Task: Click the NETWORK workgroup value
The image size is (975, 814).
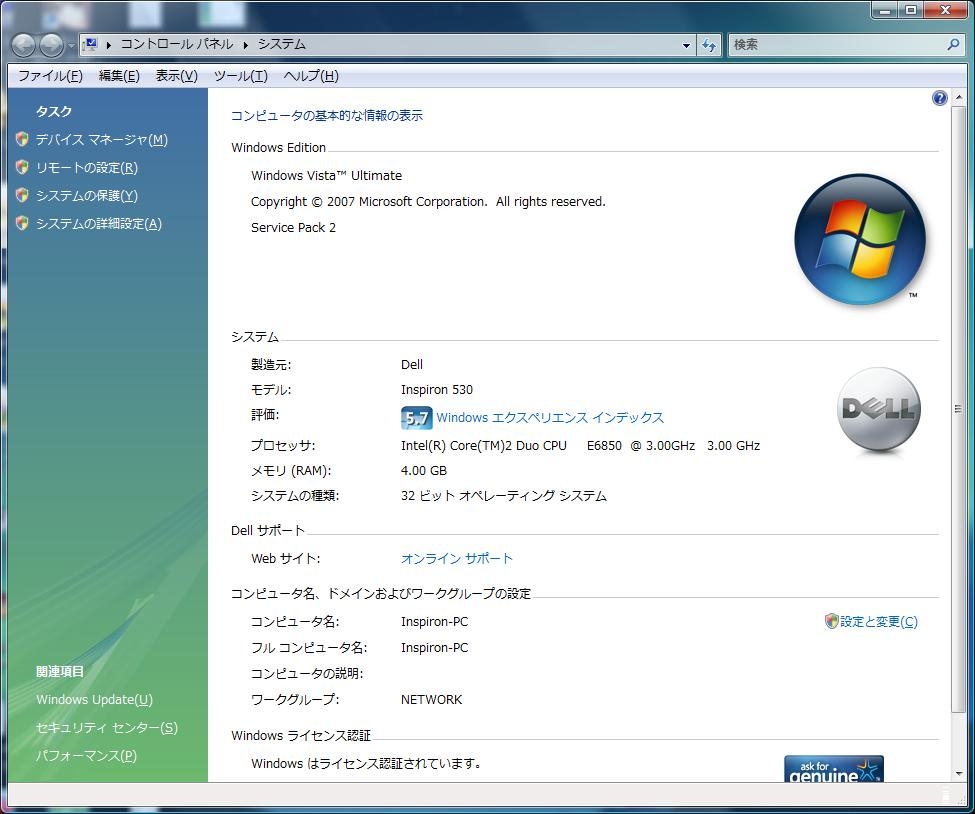Action: click(432, 700)
